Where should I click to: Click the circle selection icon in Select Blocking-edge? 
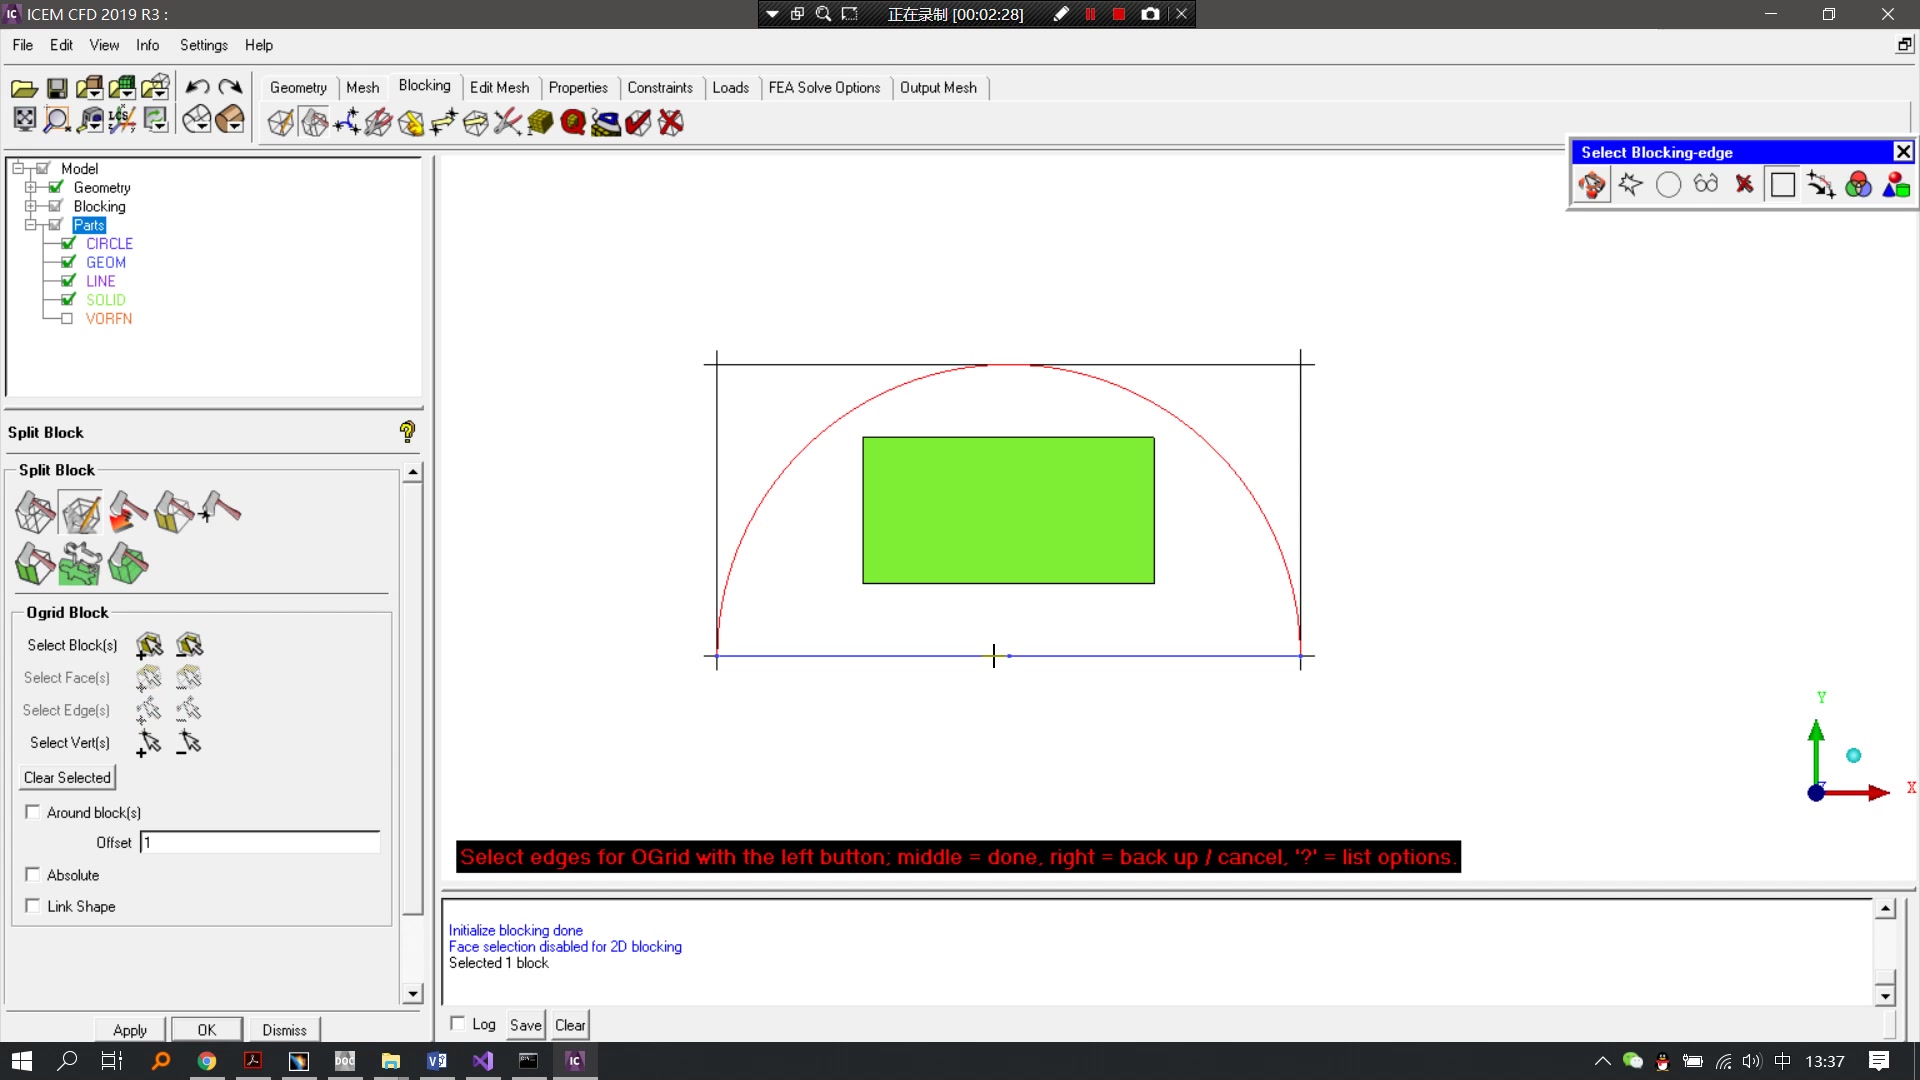1668,185
